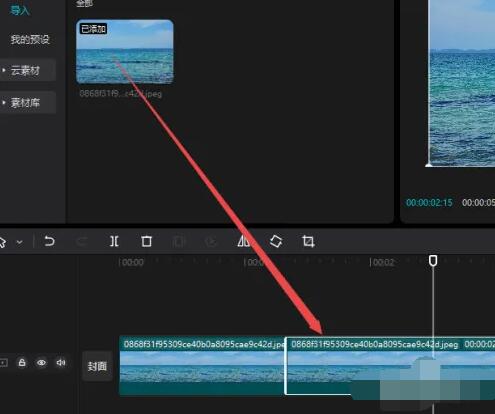Toggle track lock icon
Screen dimensions: 495x414
coord(22,362)
